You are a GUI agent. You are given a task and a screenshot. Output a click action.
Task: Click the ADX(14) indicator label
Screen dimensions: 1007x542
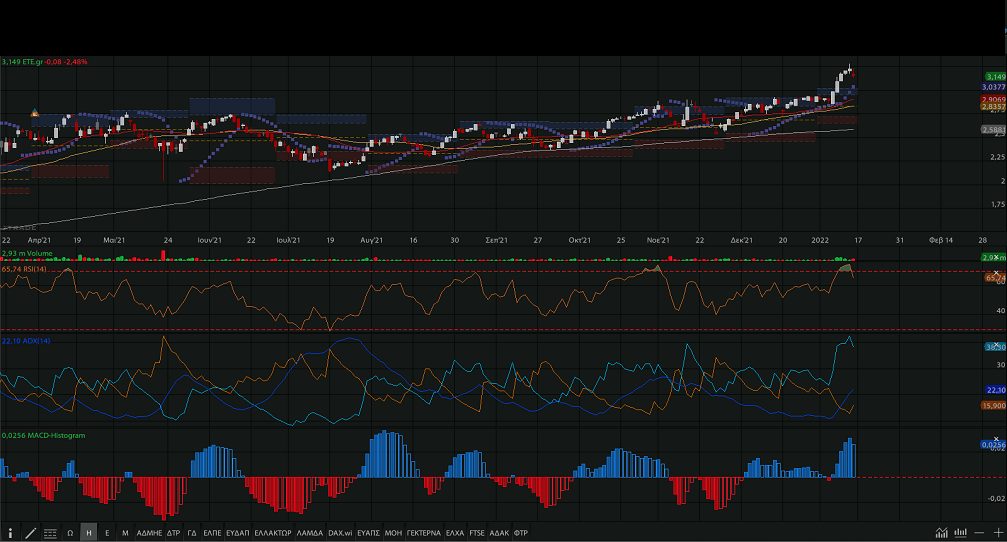(27, 341)
